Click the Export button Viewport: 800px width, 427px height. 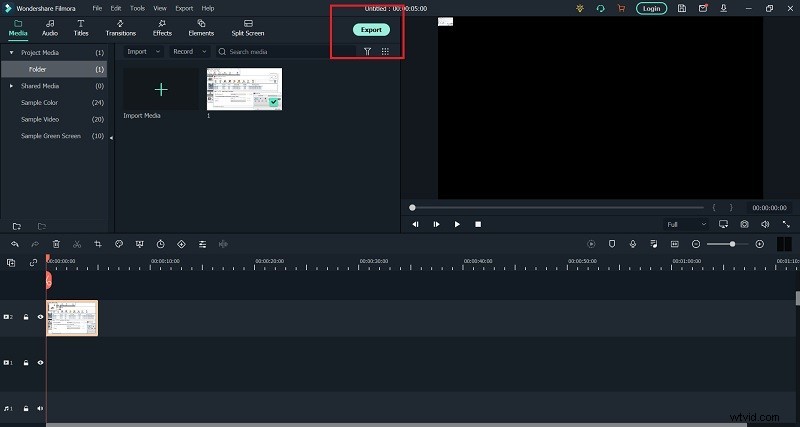[371, 30]
